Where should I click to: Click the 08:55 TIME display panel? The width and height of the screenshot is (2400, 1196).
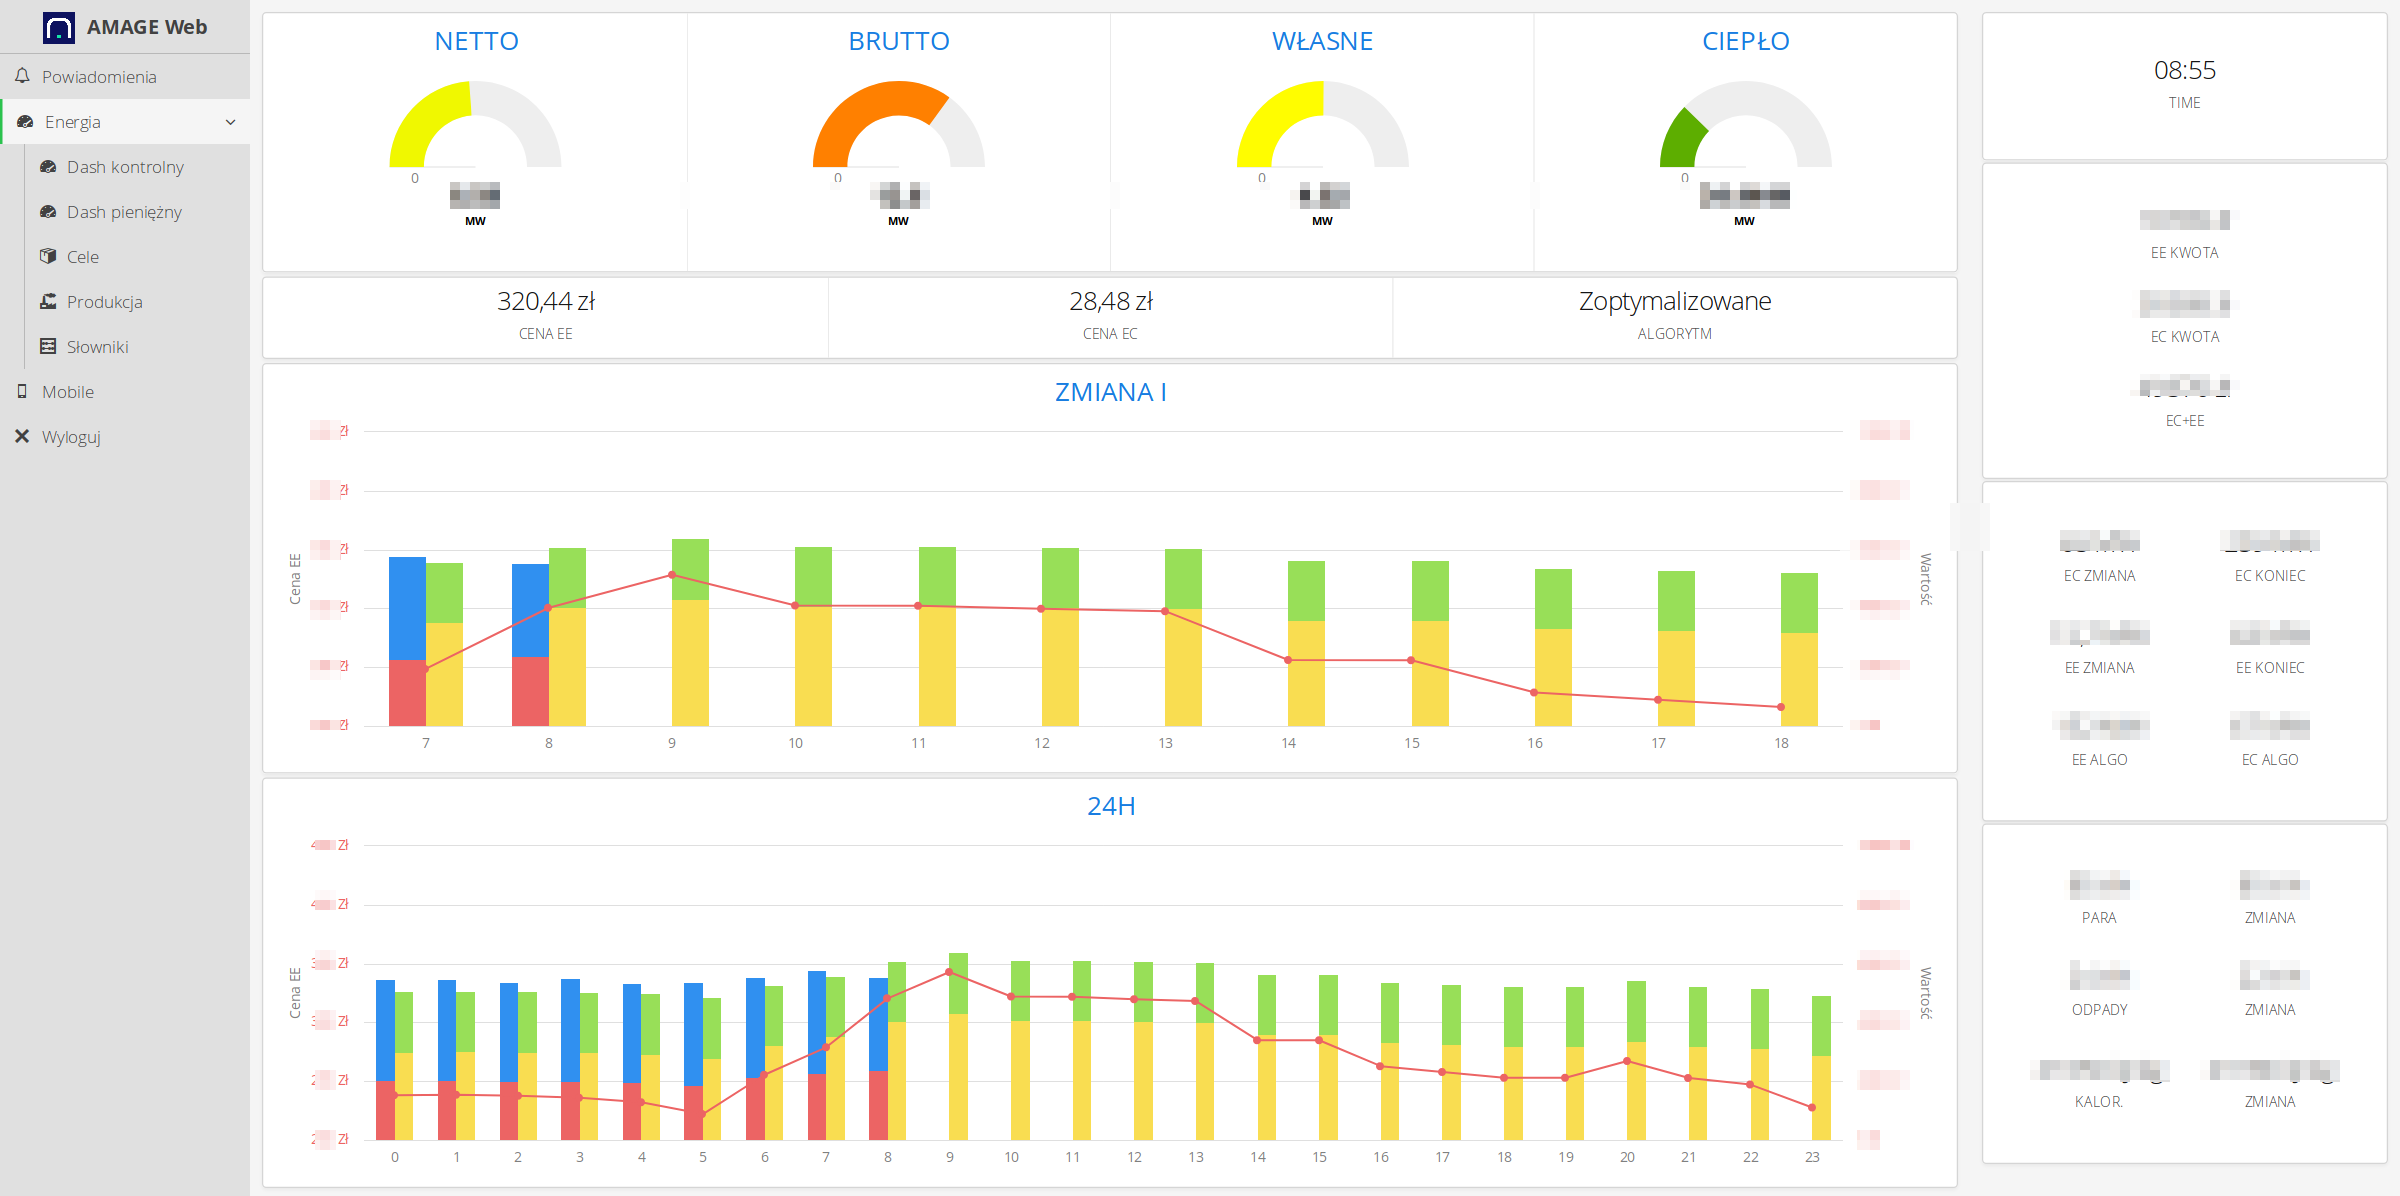(x=2184, y=71)
